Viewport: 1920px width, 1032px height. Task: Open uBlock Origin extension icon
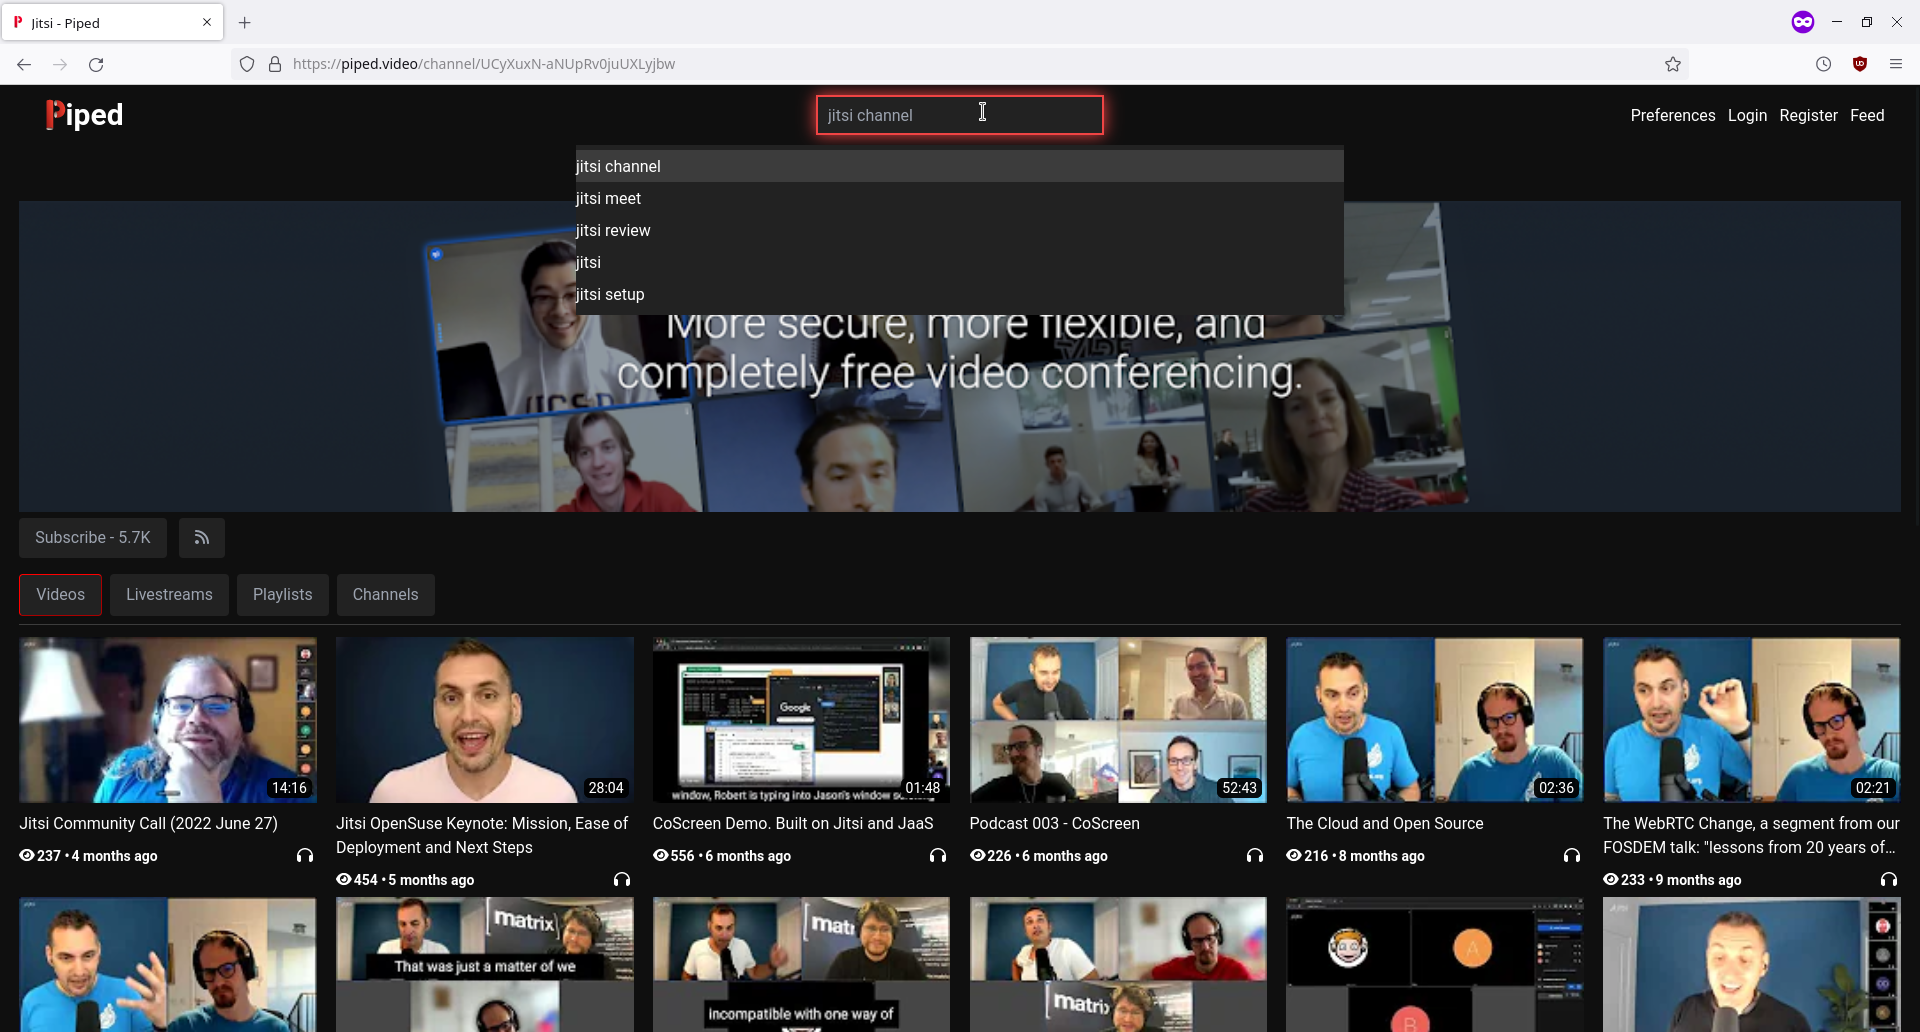1860,64
